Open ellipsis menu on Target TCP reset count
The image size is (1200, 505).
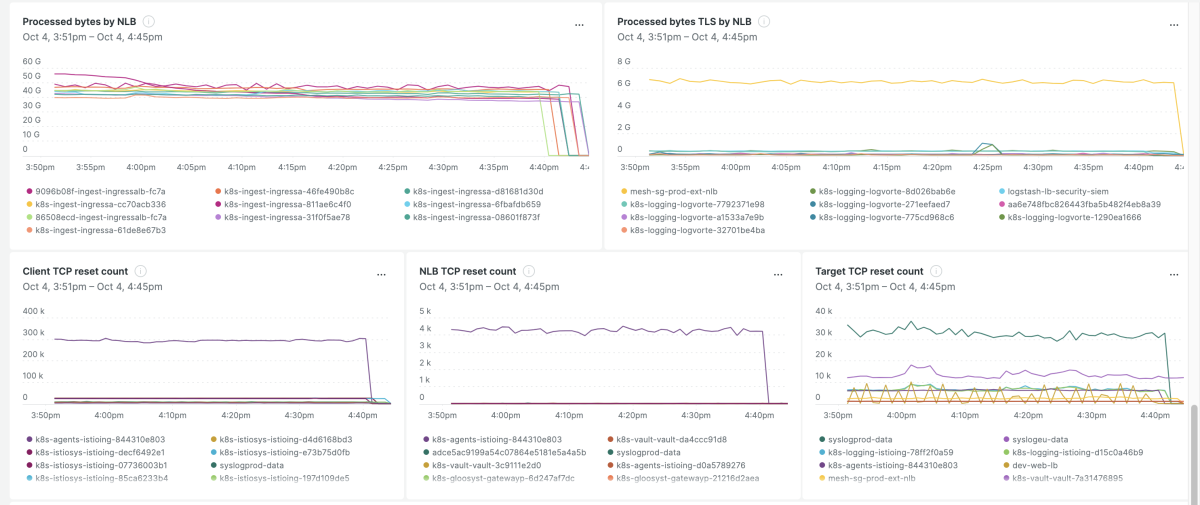pyautogui.click(x=1173, y=274)
